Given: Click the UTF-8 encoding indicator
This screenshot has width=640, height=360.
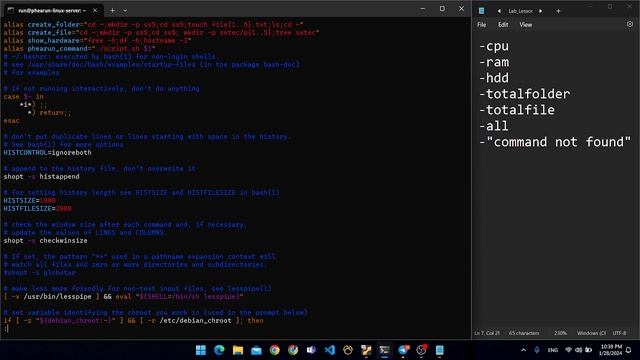Looking at the screenshot, I should (x=619, y=333).
